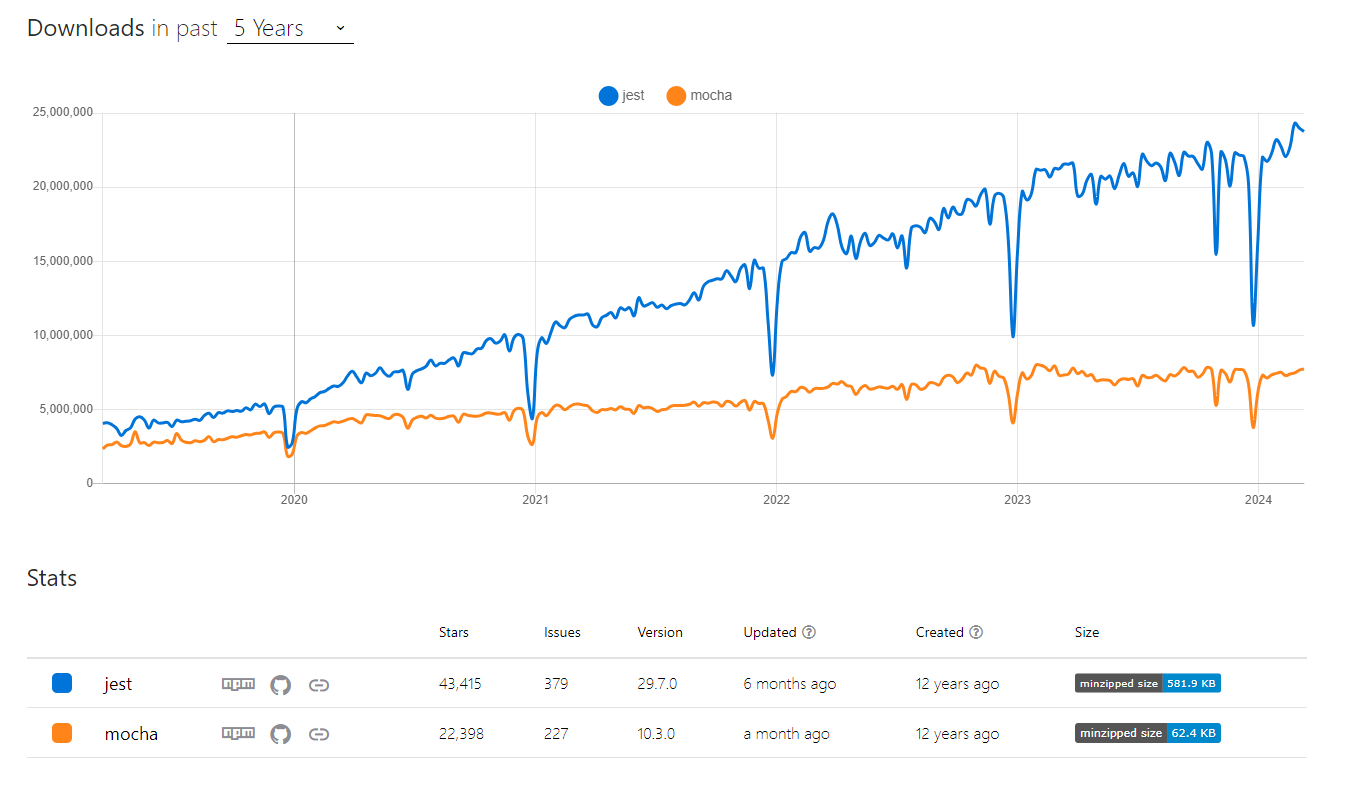Image resolution: width=1359 pixels, height=787 pixels.
Task: Select mocha stars count 22,398
Action: (x=461, y=734)
